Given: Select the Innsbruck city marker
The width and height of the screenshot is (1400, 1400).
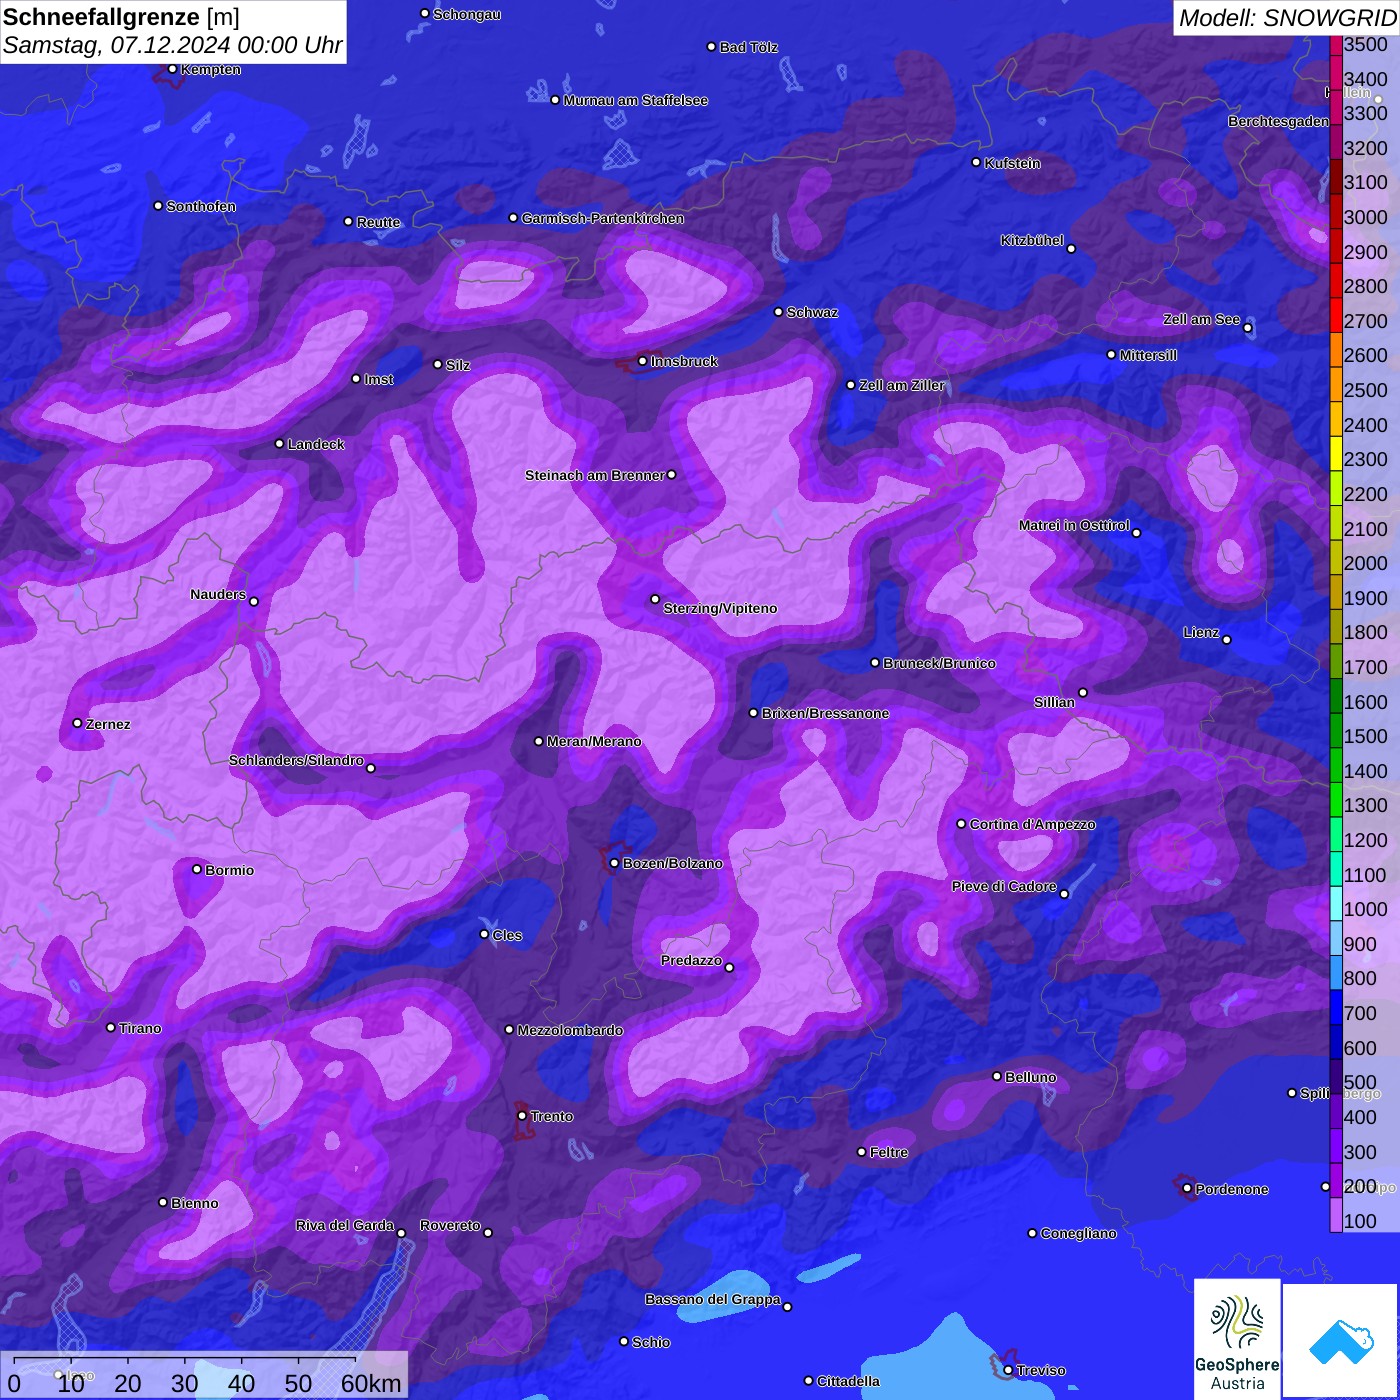Looking at the screenshot, I should [x=643, y=361].
